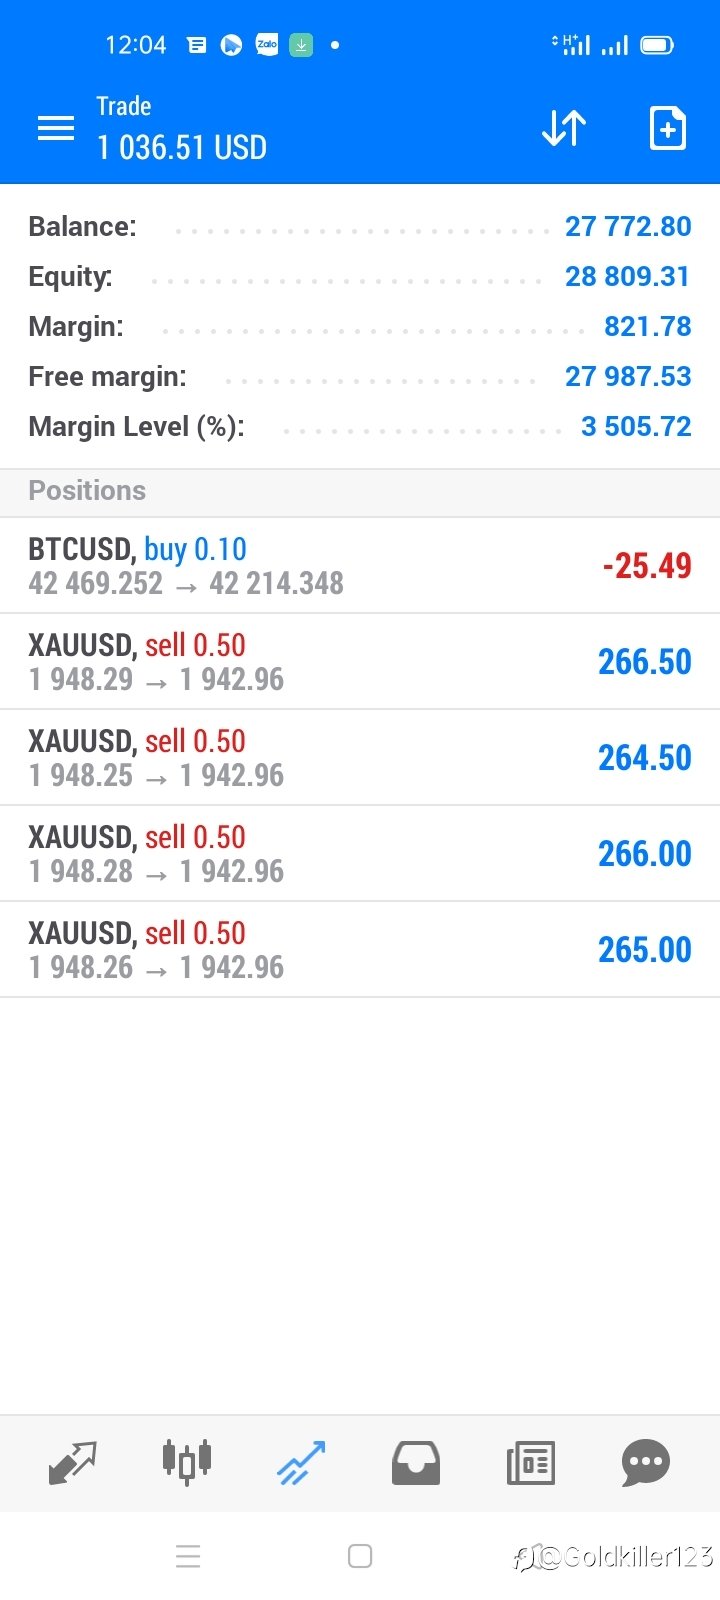This screenshot has height=1600, width=720.
Task: Select XAUUSD sell position with 265.00 profit
Action: point(360,949)
